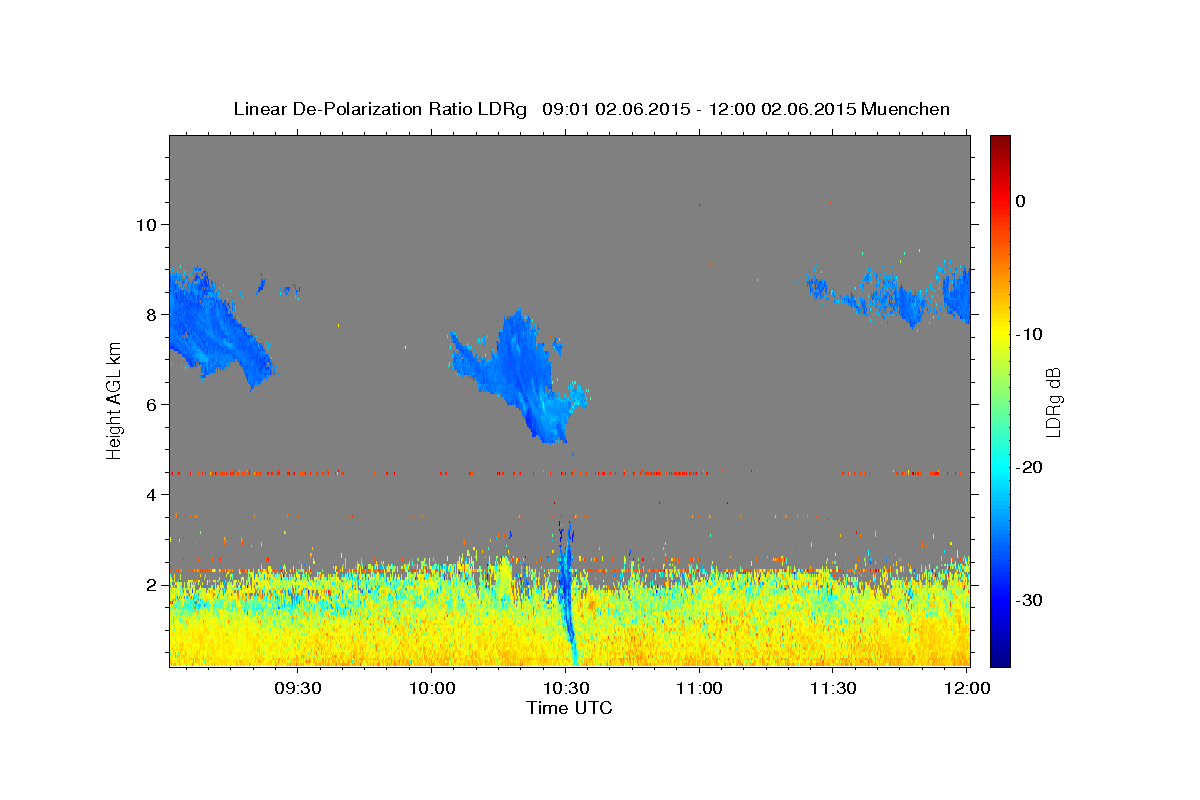The height and width of the screenshot is (800, 1200).
Task: Click the dark red top of the colorbar
Action: point(1000,145)
